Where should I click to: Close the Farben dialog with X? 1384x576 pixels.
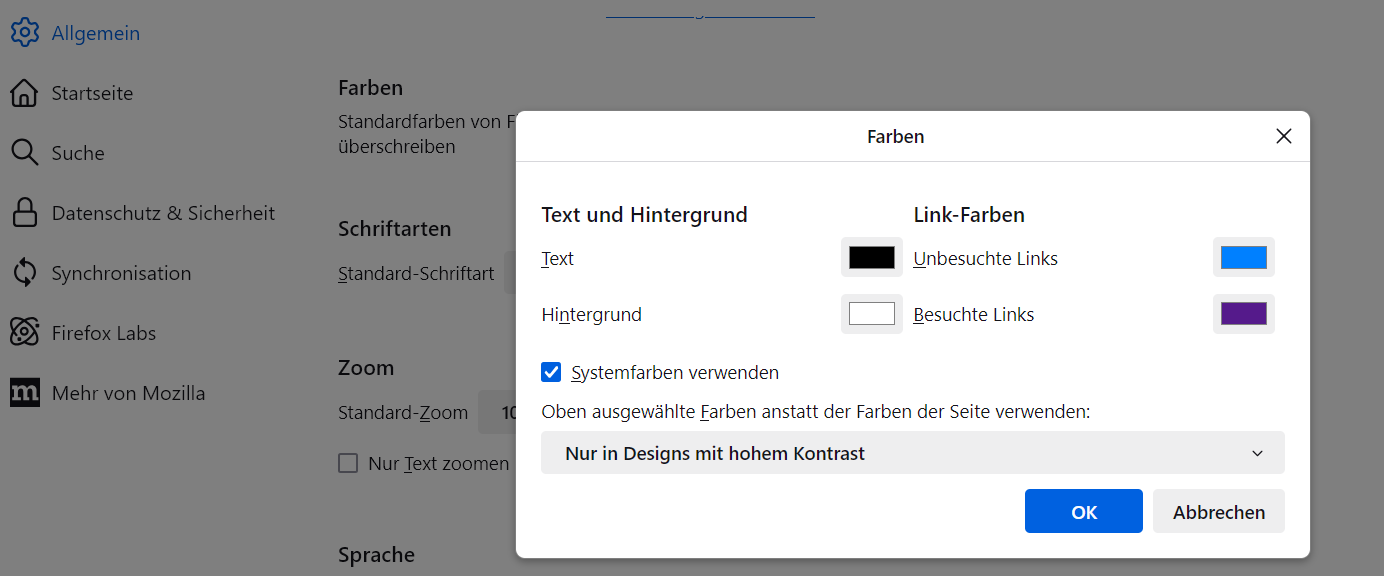coord(1284,136)
